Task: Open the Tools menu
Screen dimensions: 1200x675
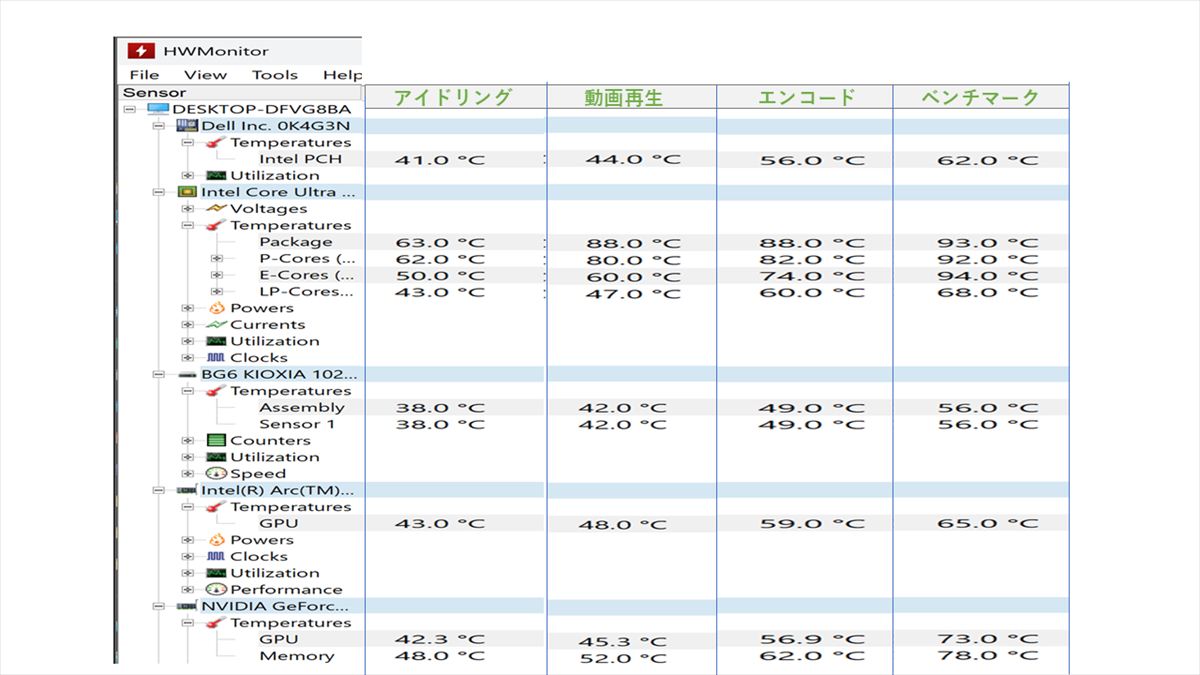Action: (x=275, y=75)
